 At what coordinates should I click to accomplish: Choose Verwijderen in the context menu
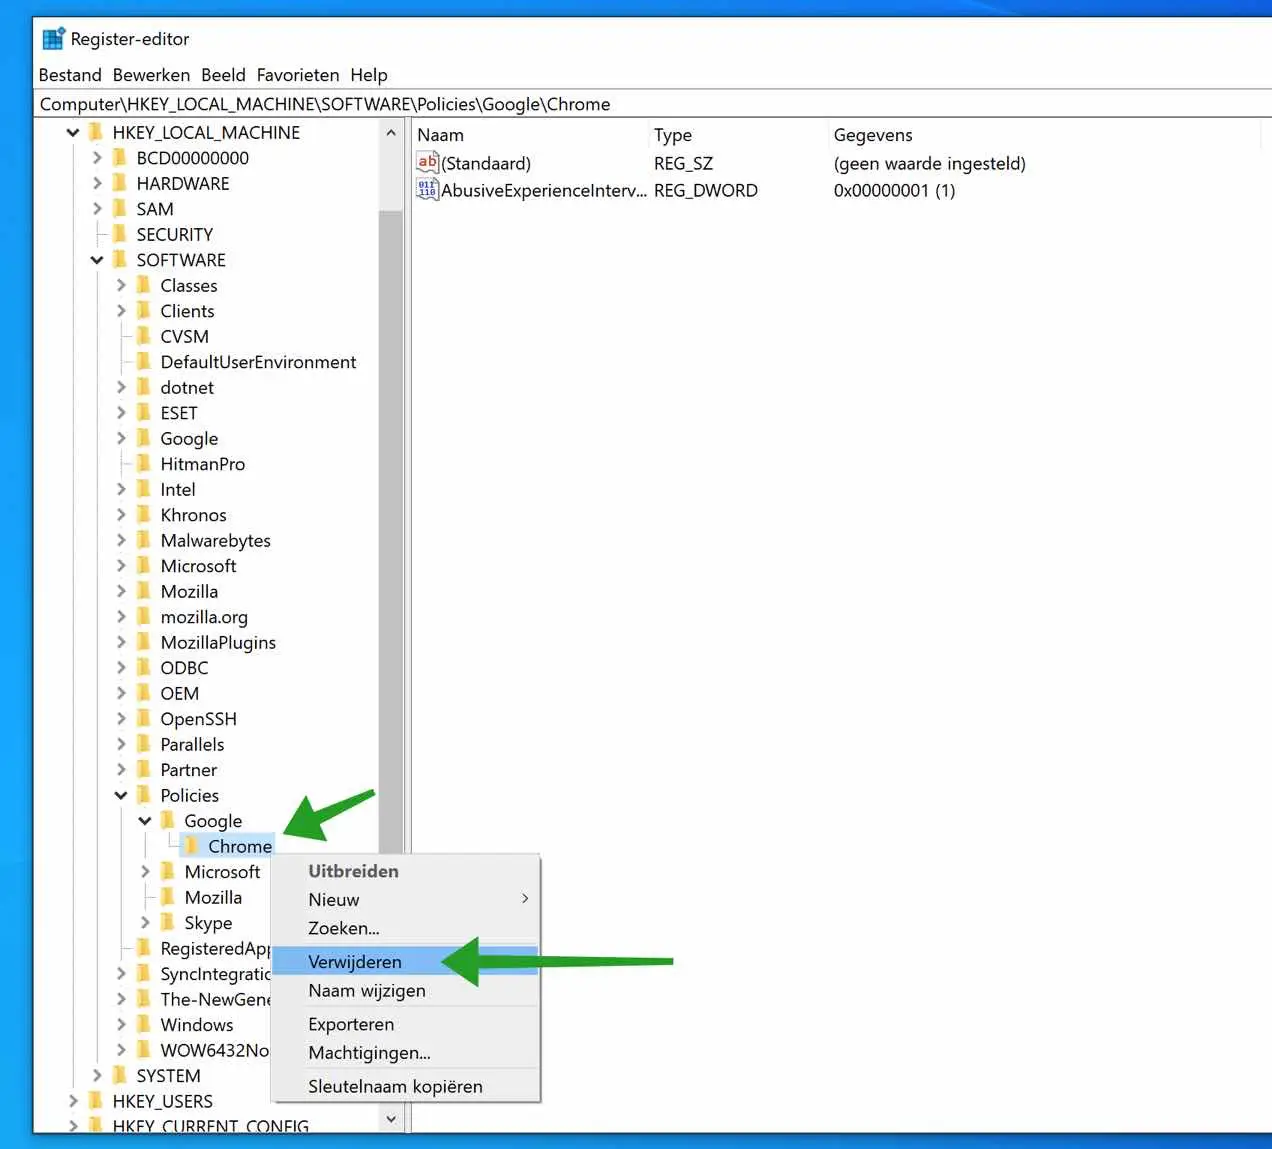coord(405,962)
